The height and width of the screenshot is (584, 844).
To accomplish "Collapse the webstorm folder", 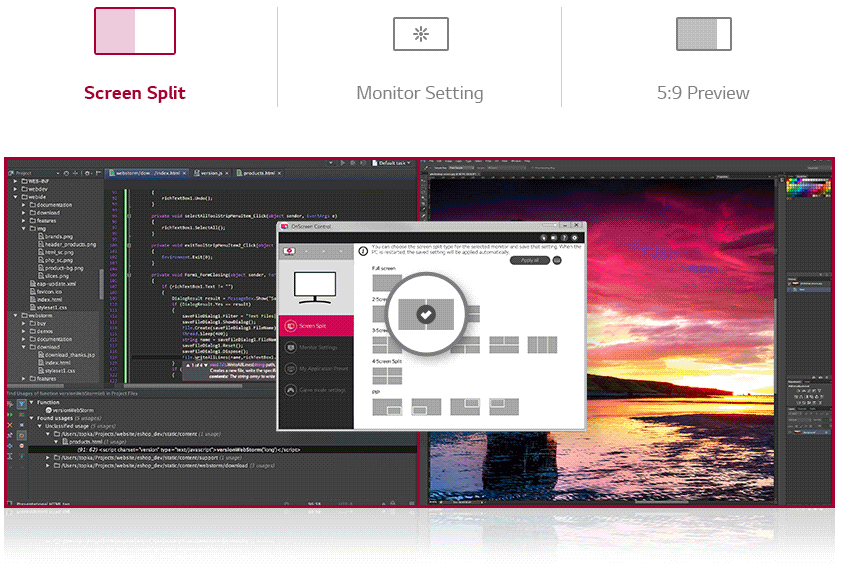I will [15, 315].
